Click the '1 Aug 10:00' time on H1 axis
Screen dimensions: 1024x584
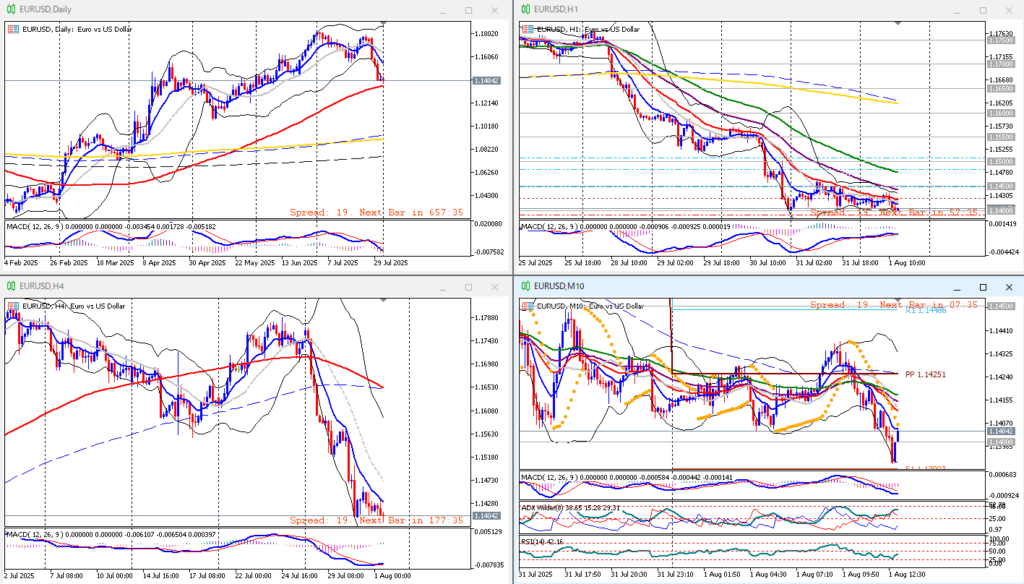(907, 263)
